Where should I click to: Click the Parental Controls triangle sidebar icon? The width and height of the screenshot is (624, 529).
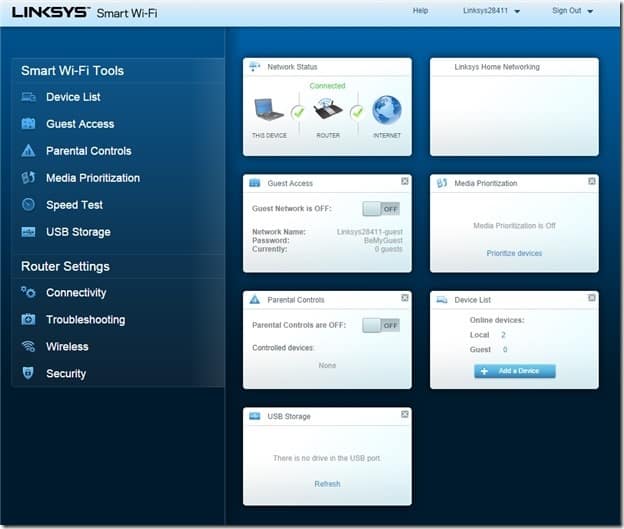click(28, 151)
